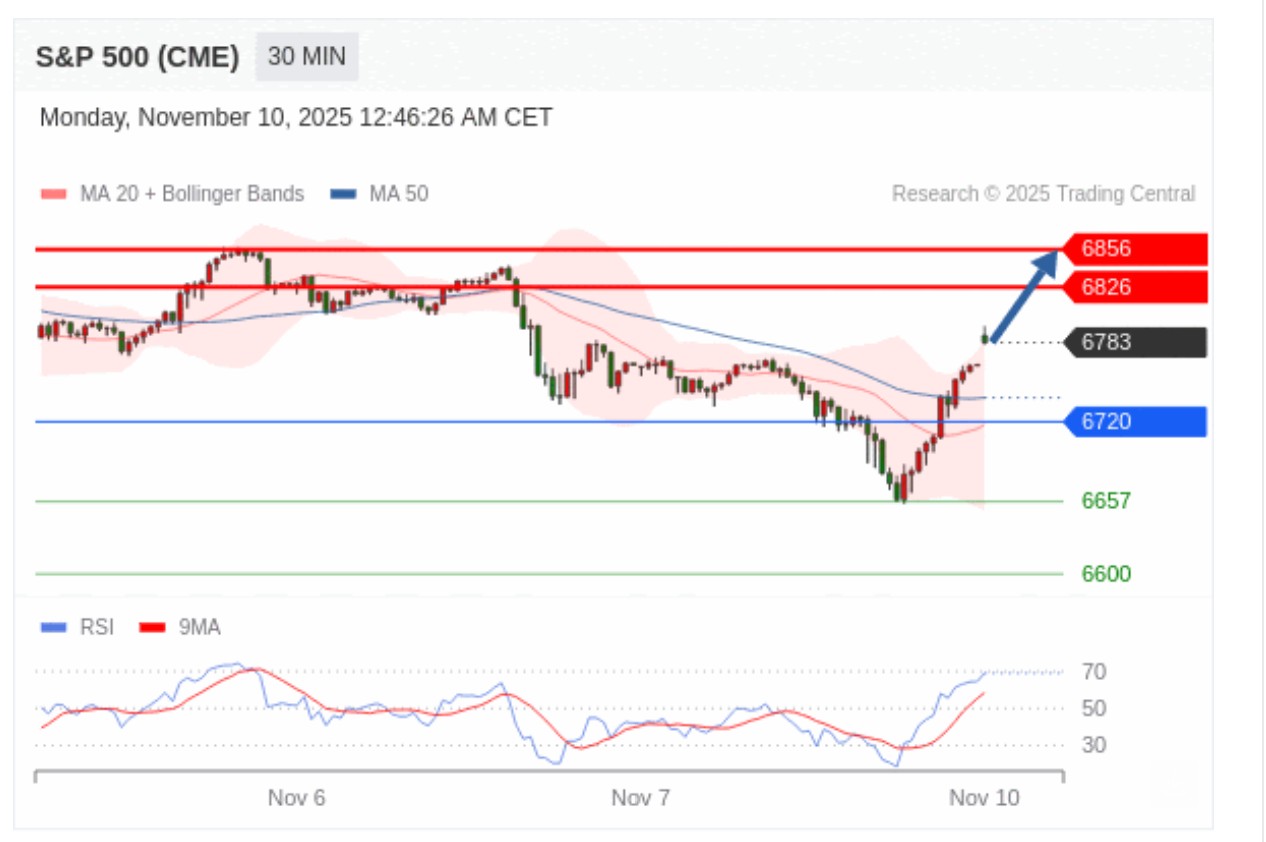Click the S&P 500 (CME) title
1266x842 pixels.
(137, 57)
